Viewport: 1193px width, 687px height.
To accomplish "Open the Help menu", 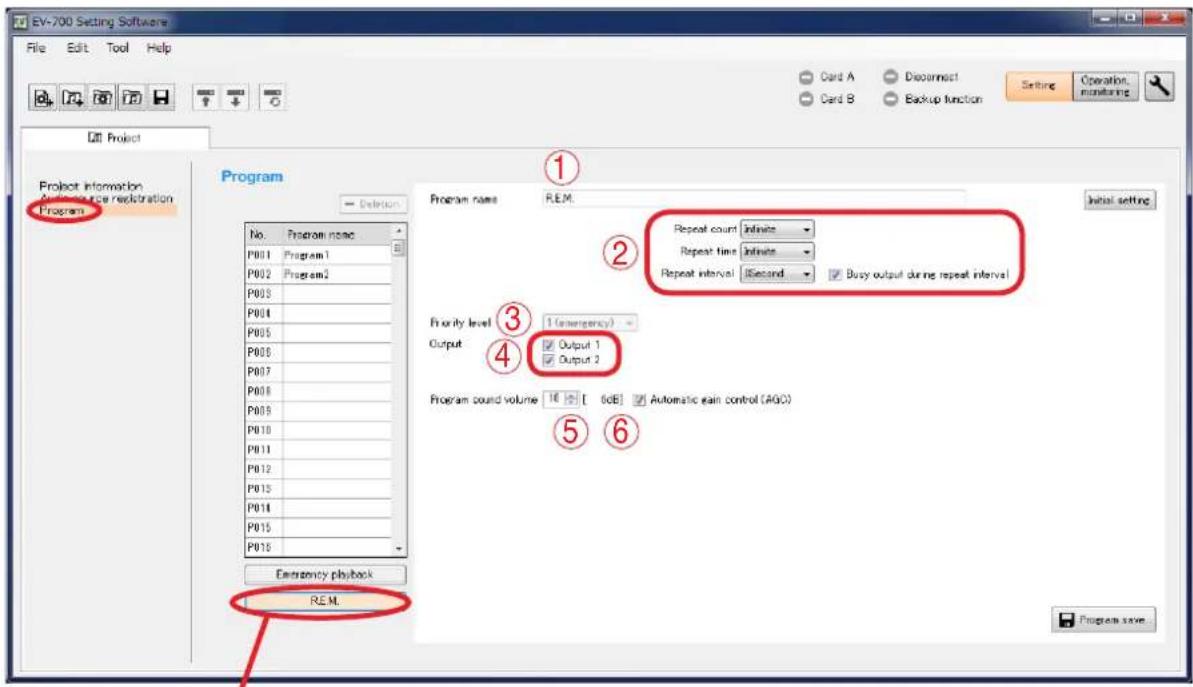I will click(159, 48).
